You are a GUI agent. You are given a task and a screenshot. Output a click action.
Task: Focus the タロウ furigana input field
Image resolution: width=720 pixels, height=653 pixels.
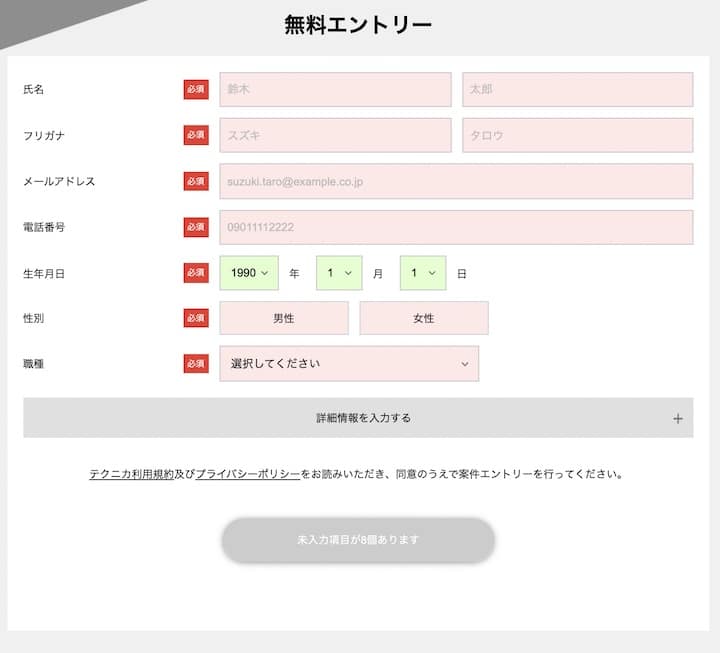tap(577, 135)
